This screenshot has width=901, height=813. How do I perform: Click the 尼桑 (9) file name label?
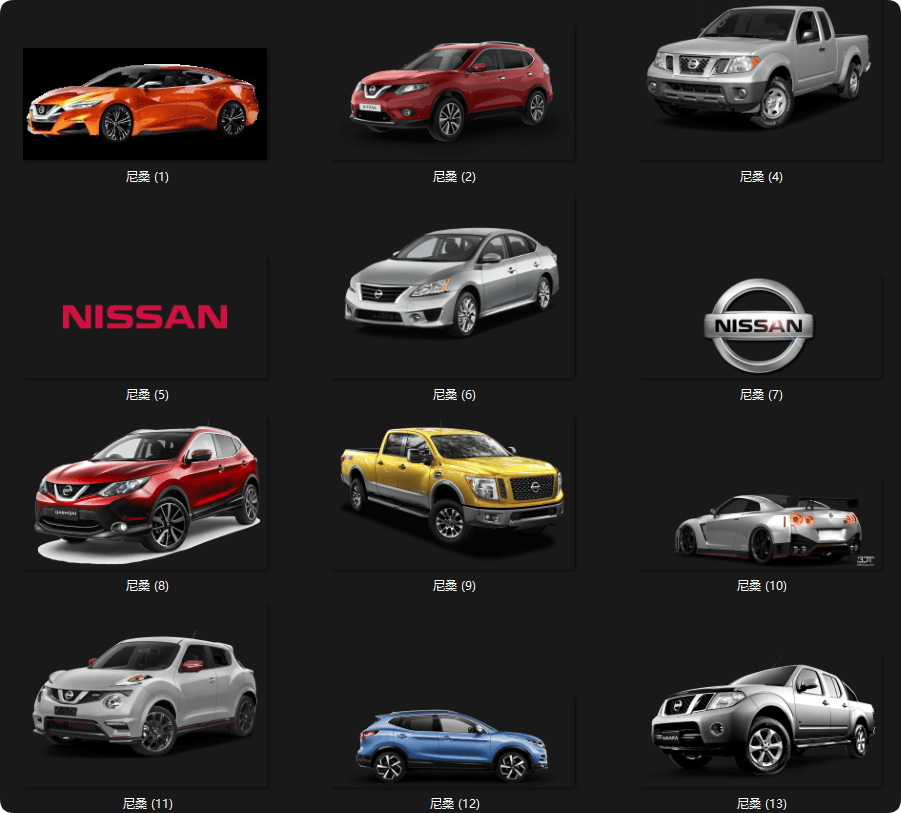pyautogui.click(x=454, y=586)
